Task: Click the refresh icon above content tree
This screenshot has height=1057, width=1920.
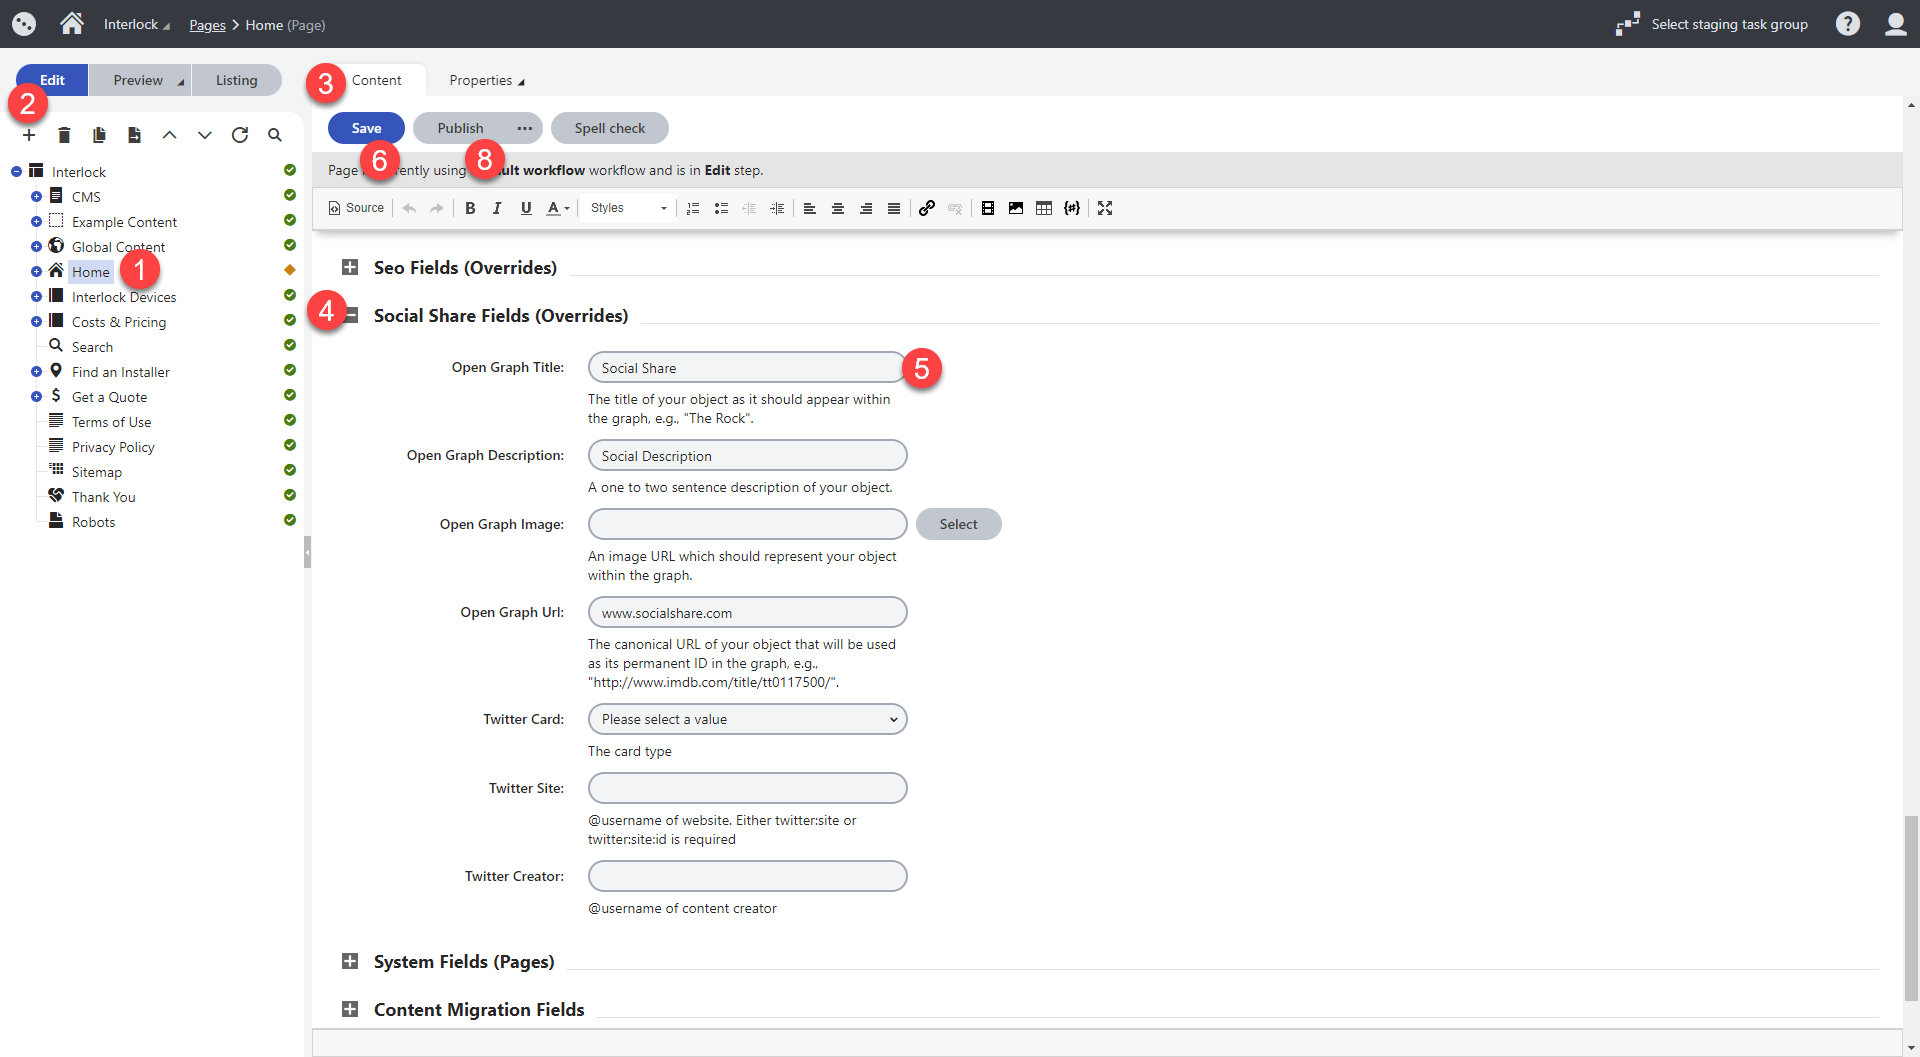Action: [x=240, y=135]
